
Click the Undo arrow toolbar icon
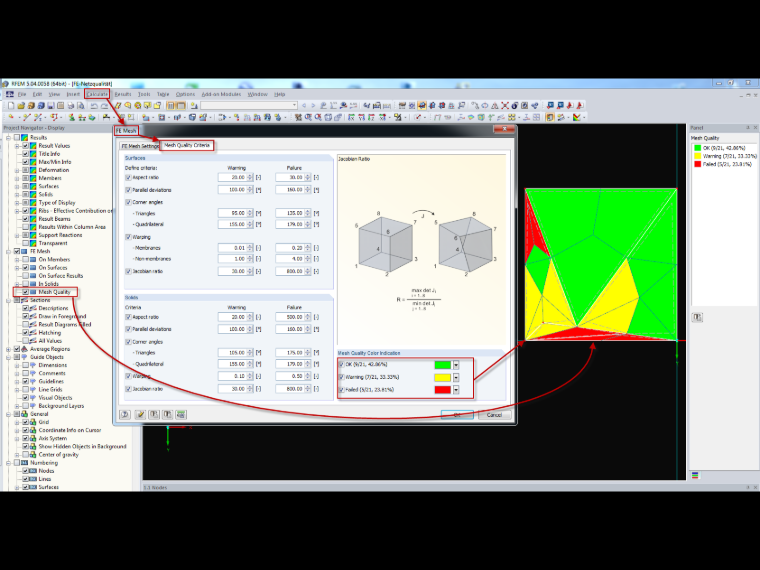point(95,105)
